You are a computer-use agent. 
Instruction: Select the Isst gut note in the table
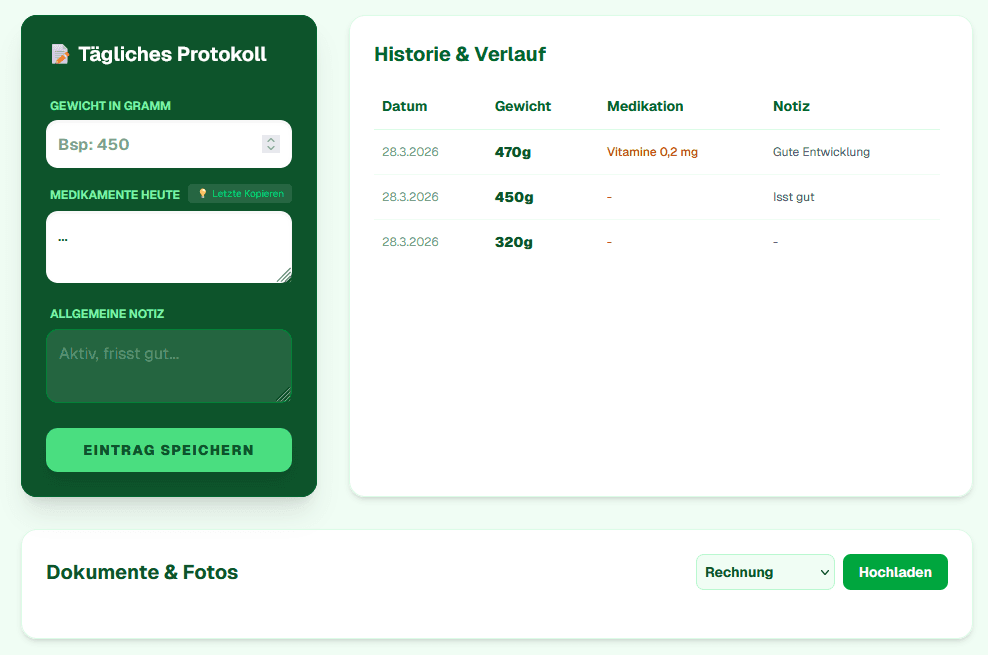pyautogui.click(x=793, y=197)
